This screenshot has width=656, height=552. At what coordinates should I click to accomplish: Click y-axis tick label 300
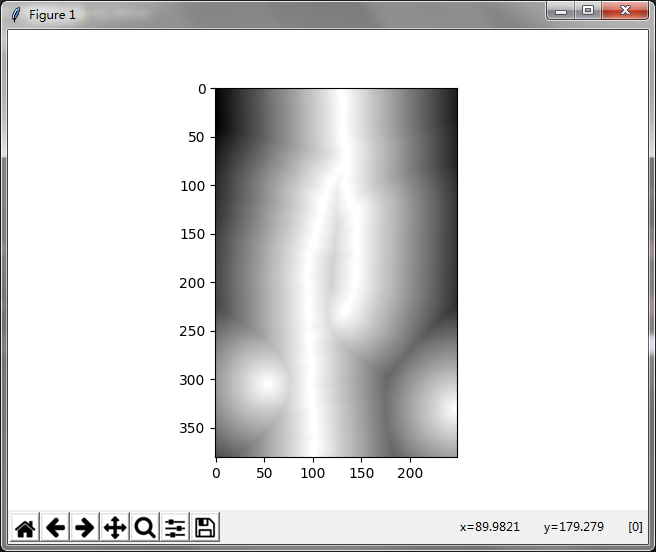192,380
